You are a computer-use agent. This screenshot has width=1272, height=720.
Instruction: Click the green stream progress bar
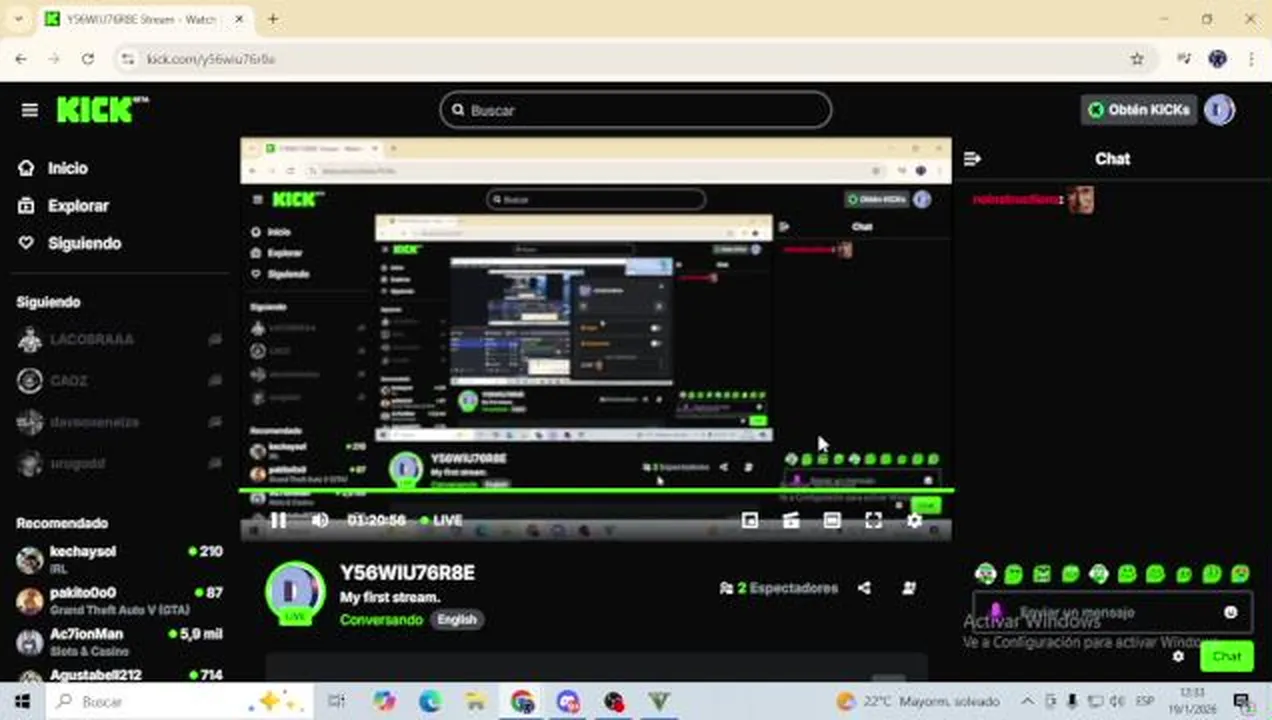point(597,490)
